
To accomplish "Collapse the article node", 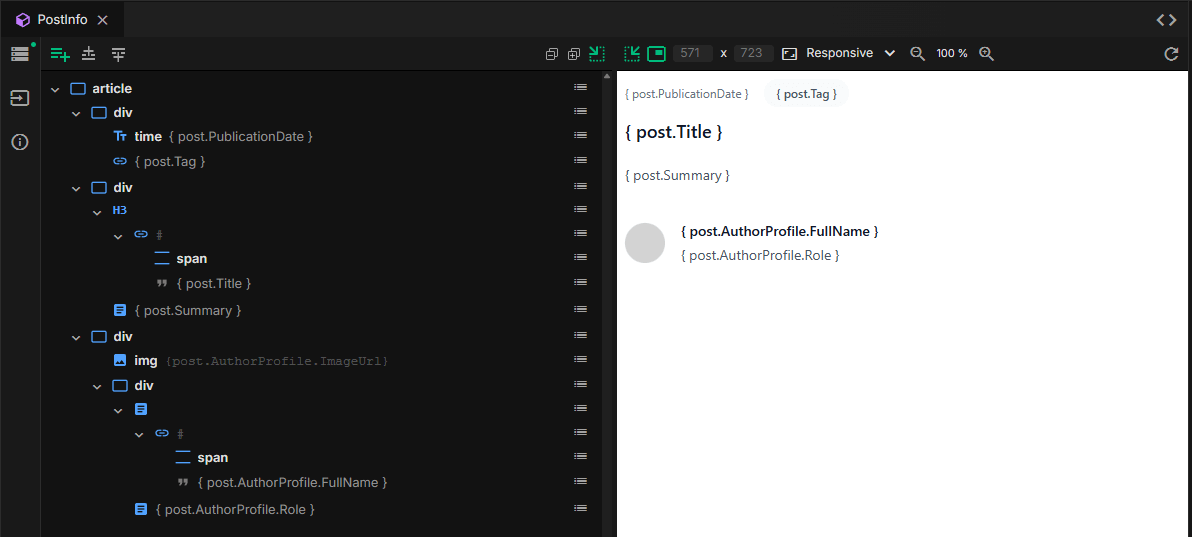I will [55, 89].
